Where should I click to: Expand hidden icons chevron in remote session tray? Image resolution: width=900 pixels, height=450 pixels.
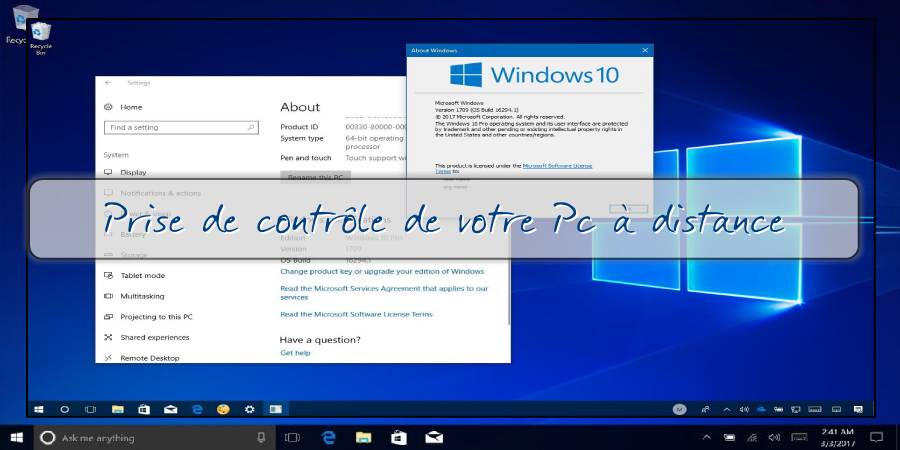(x=727, y=409)
